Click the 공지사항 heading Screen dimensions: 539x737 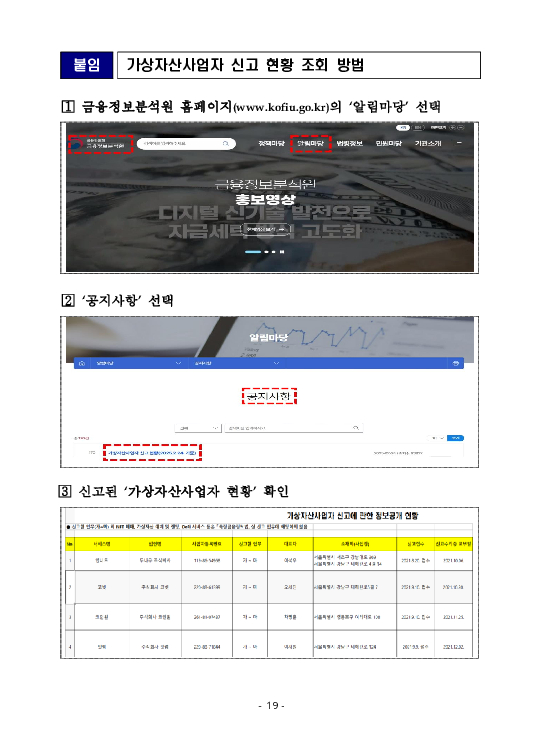coord(269,396)
